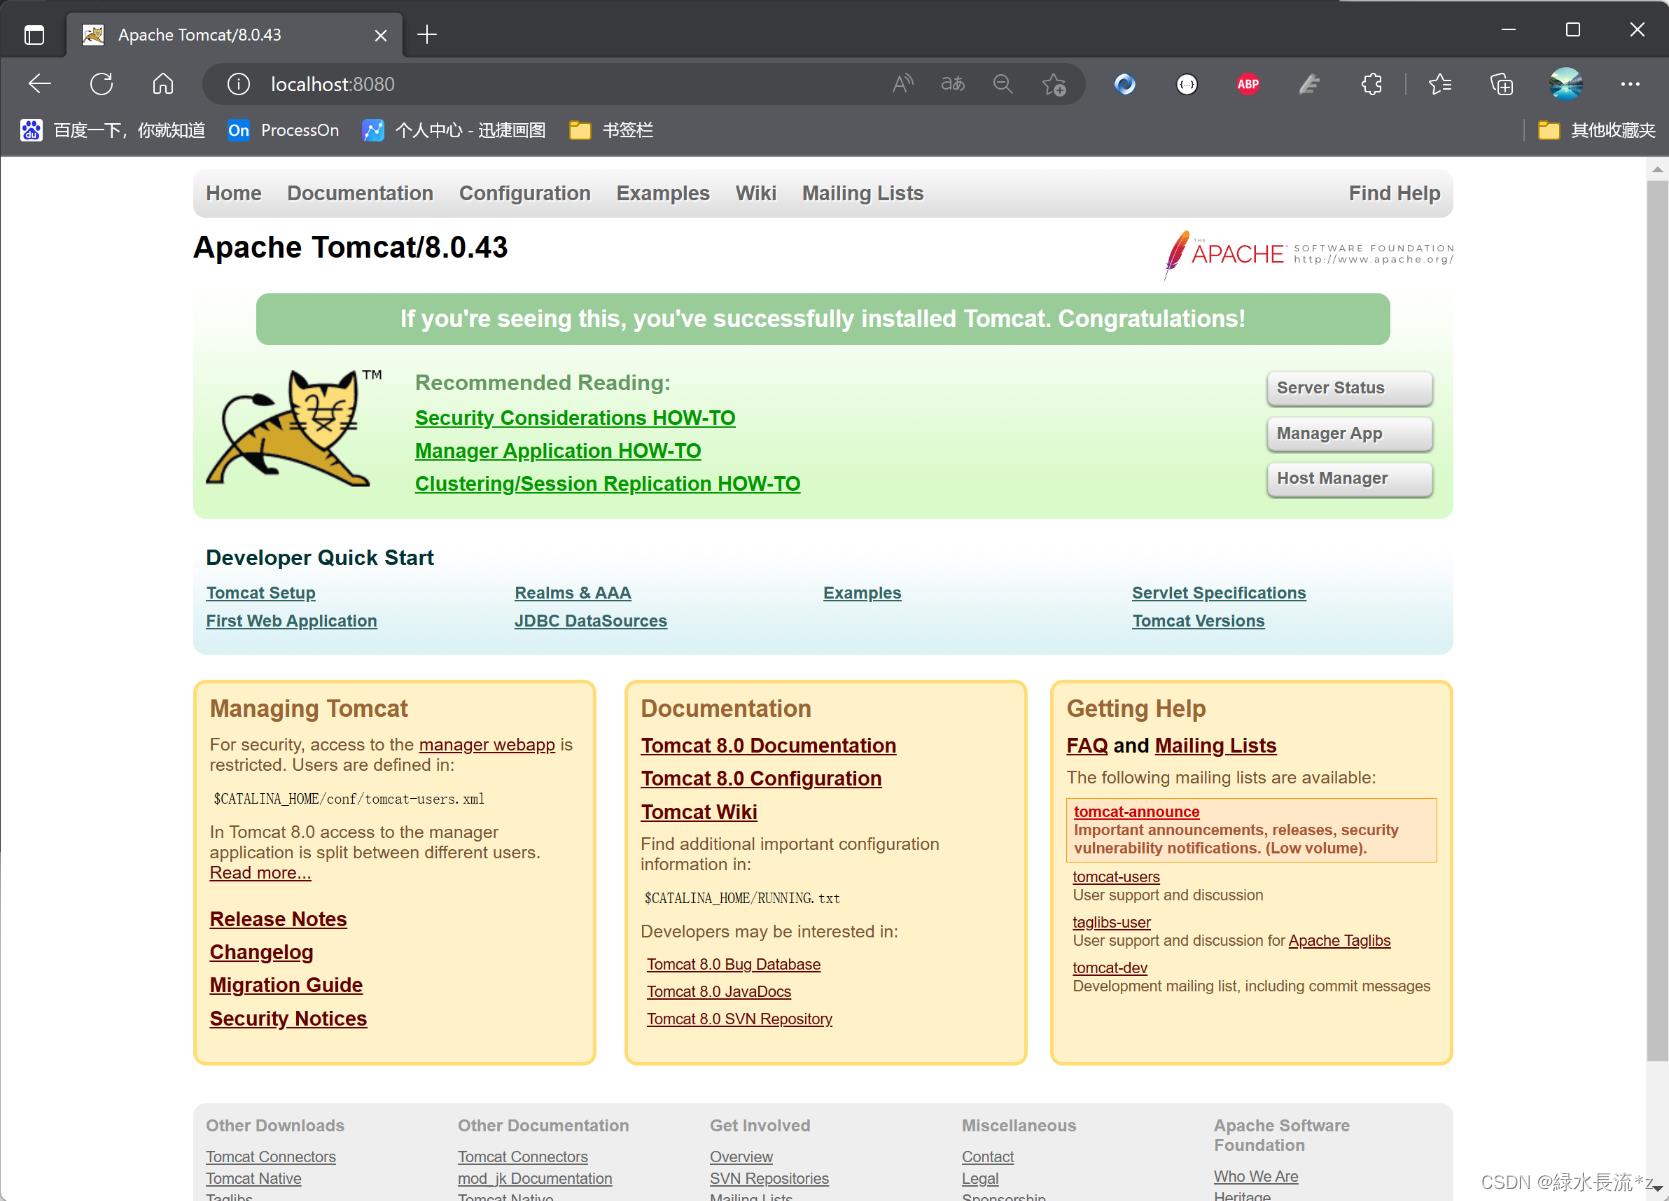The image size is (1669, 1201).
Task: Open the Tomcat Setup link
Action: [261, 593]
